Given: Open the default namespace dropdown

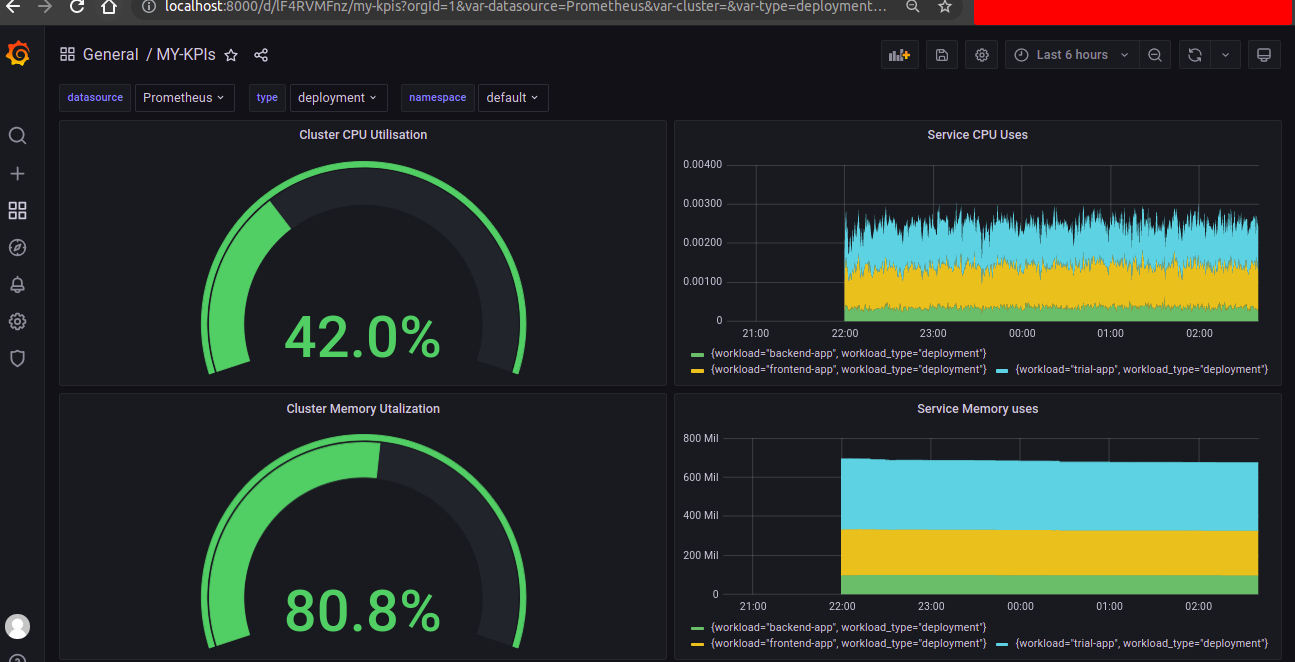Looking at the screenshot, I should pyautogui.click(x=513, y=97).
